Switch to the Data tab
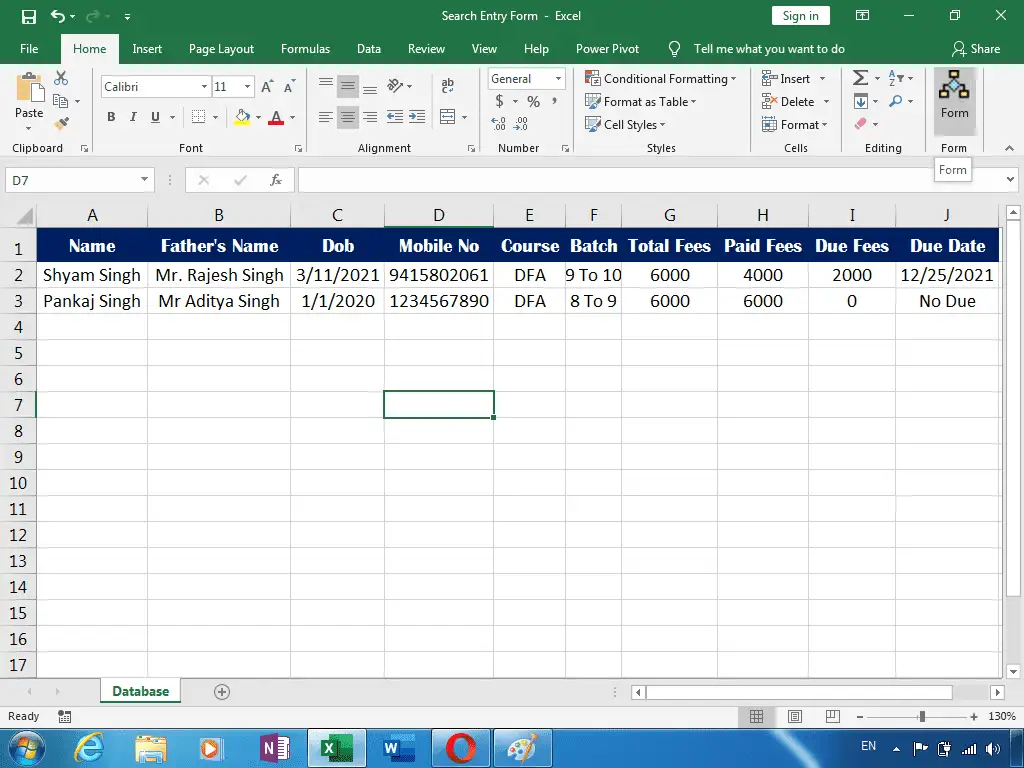 pos(368,49)
